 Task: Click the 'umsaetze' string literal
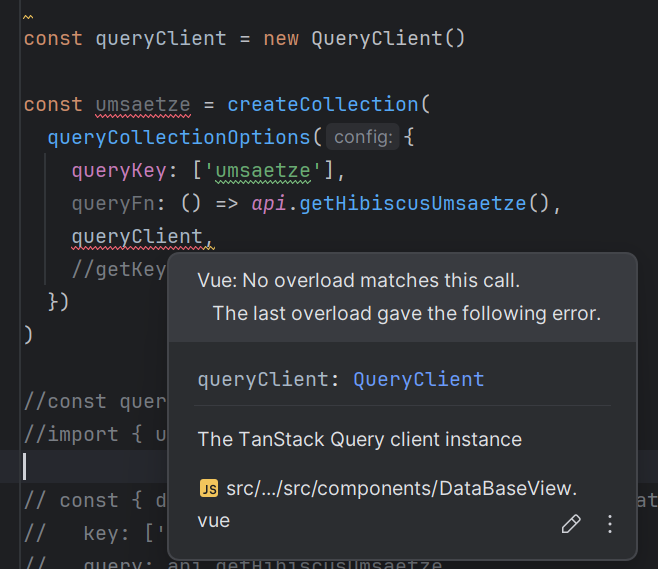pos(263,171)
